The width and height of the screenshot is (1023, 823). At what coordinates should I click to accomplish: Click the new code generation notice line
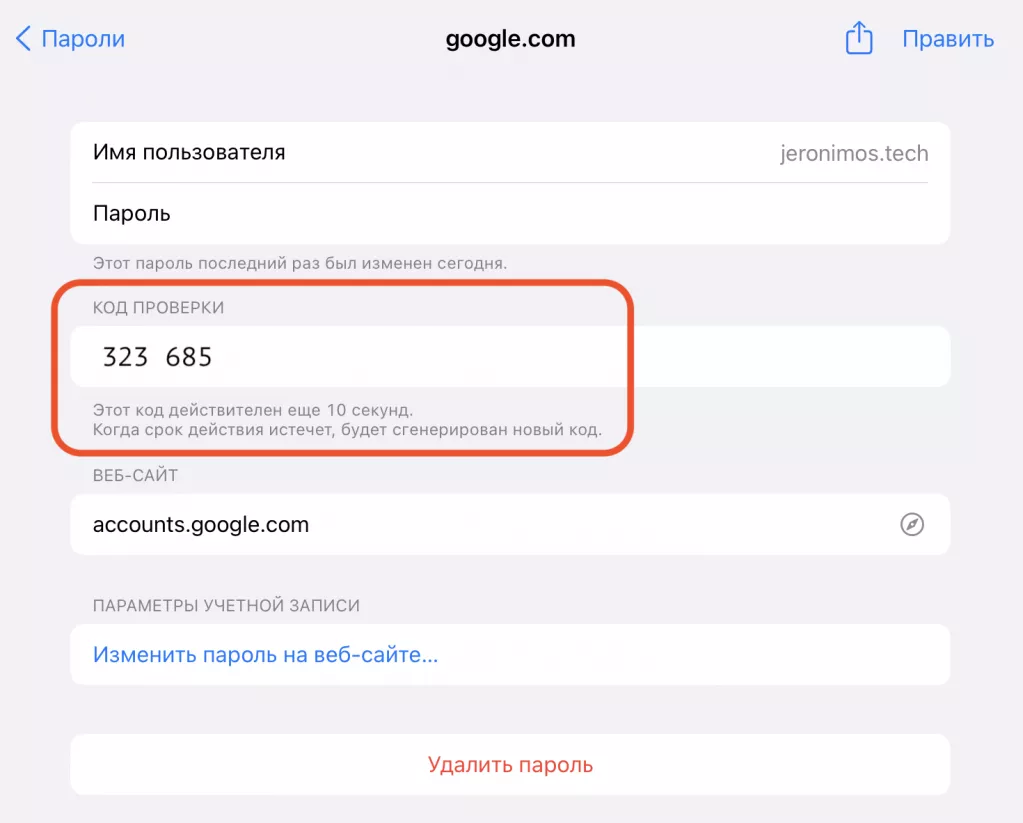pos(347,431)
